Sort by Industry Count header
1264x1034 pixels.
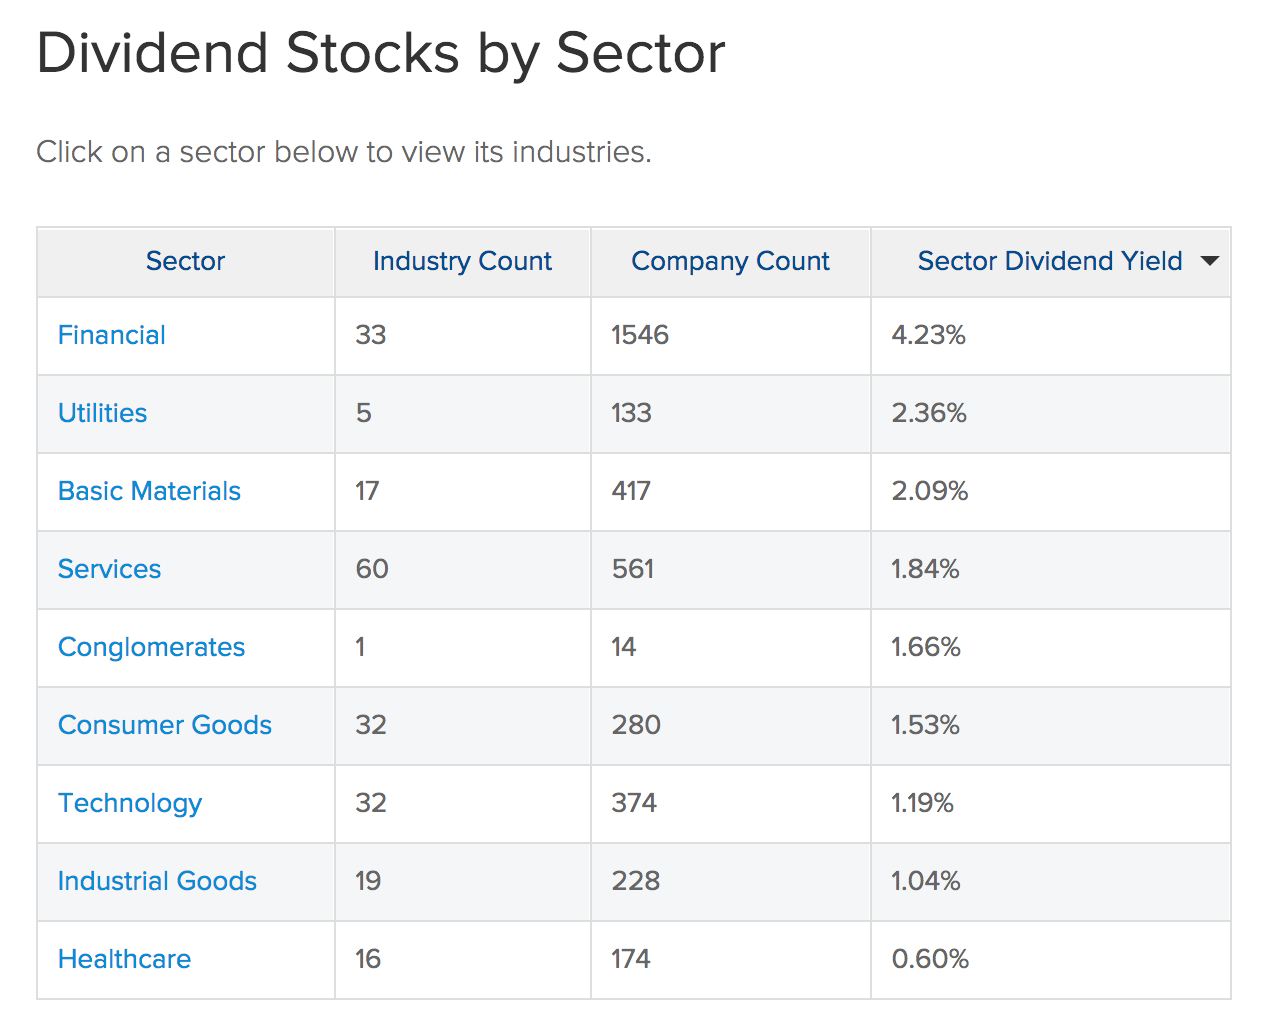coord(462,261)
